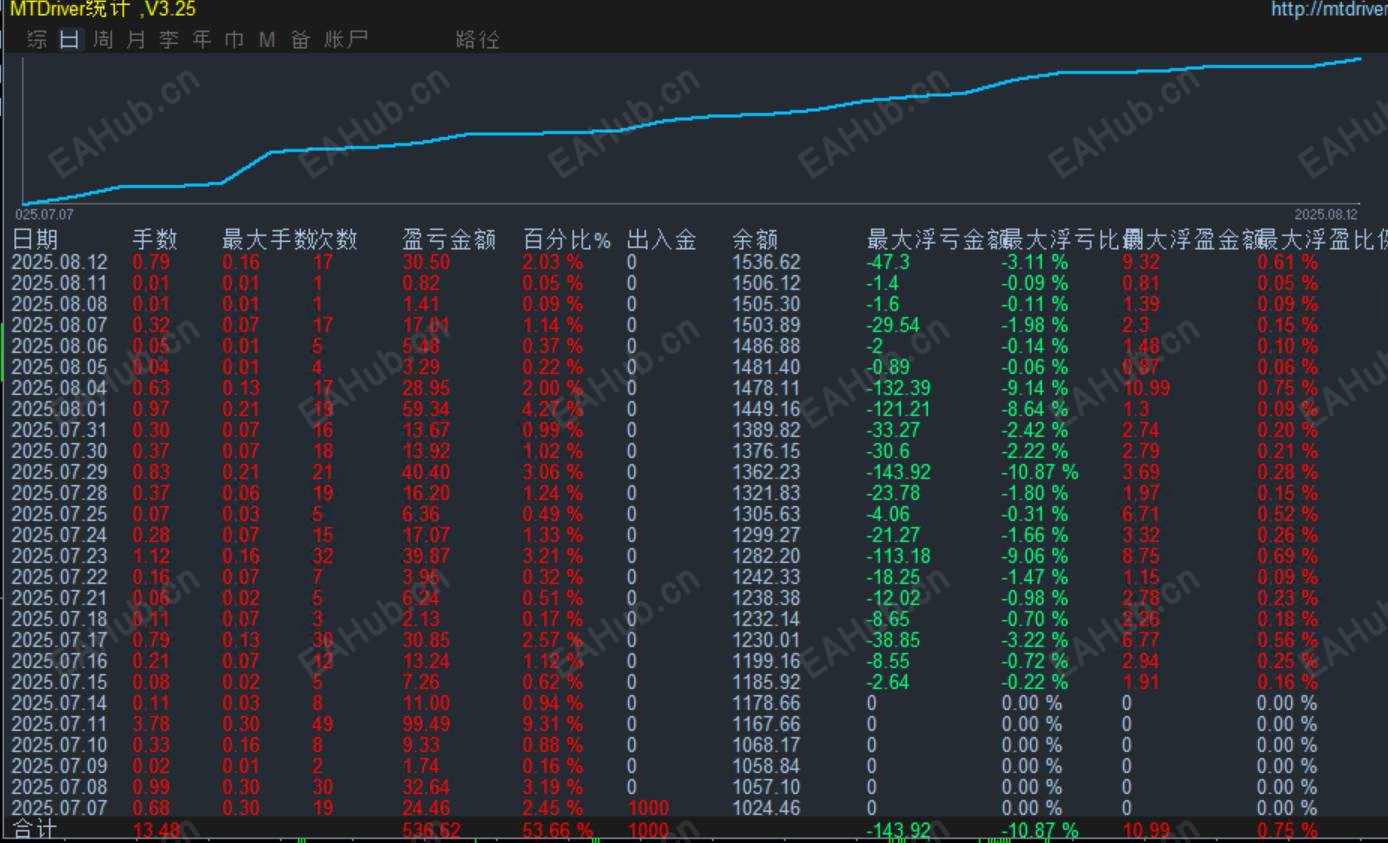
Task: Open the 币 currency tab
Action: (x=235, y=40)
